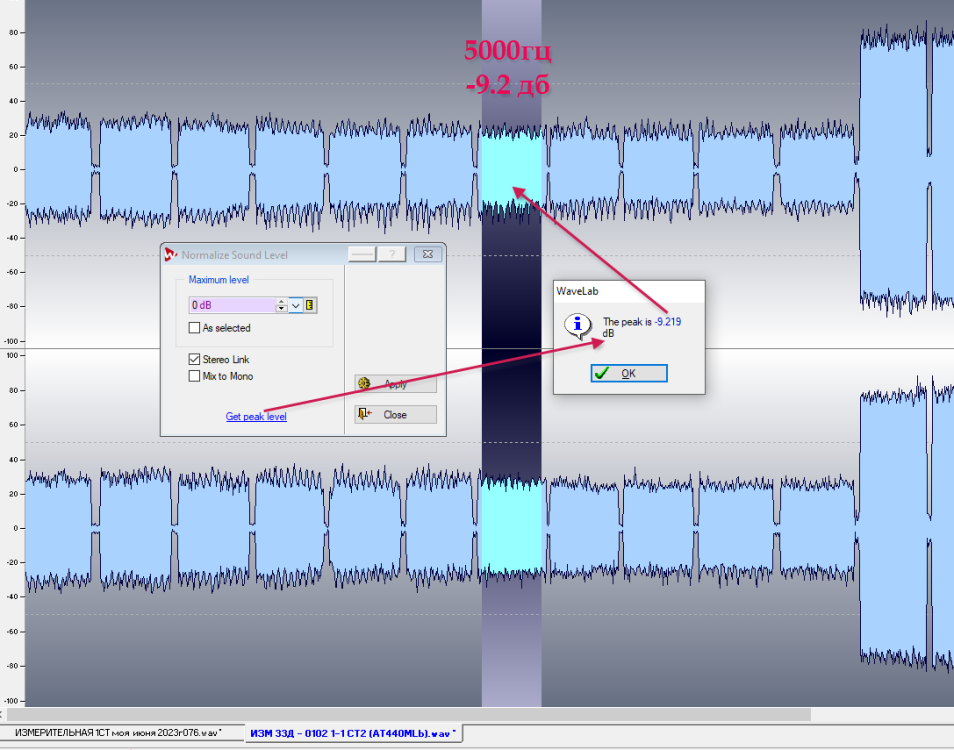Image resolution: width=954 pixels, height=750 pixels.
Task: Select the ИЗМ ЗЗД - 0102 wav tab
Action: coord(351,734)
